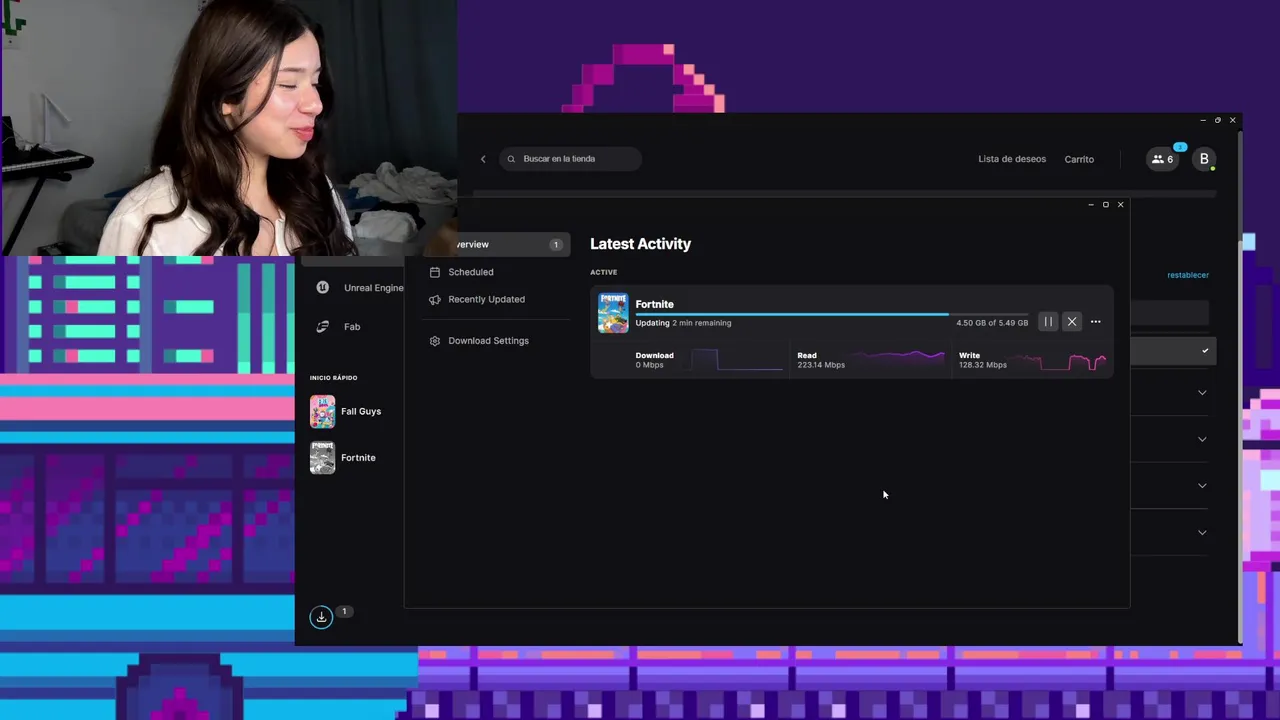
Task: Click the Fortnite title in active downloads
Action: tap(654, 304)
